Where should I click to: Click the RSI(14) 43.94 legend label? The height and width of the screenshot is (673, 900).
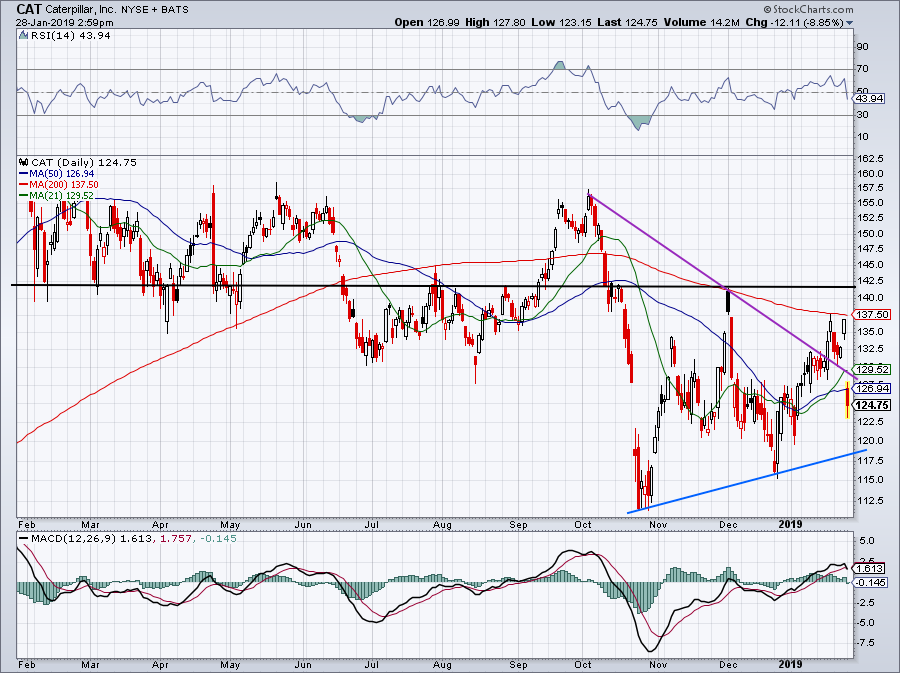click(x=71, y=36)
